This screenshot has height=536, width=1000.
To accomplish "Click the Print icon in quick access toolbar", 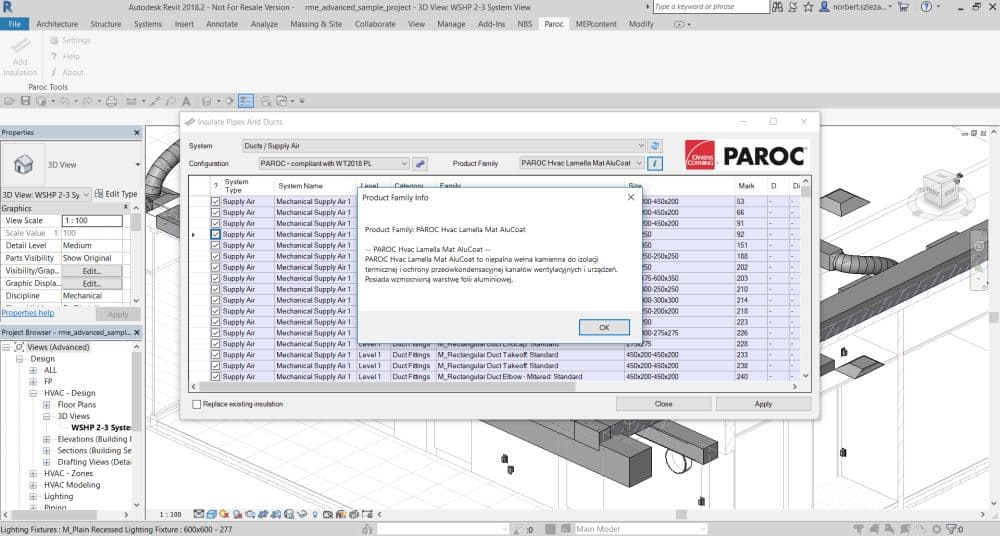I will (111, 101).
